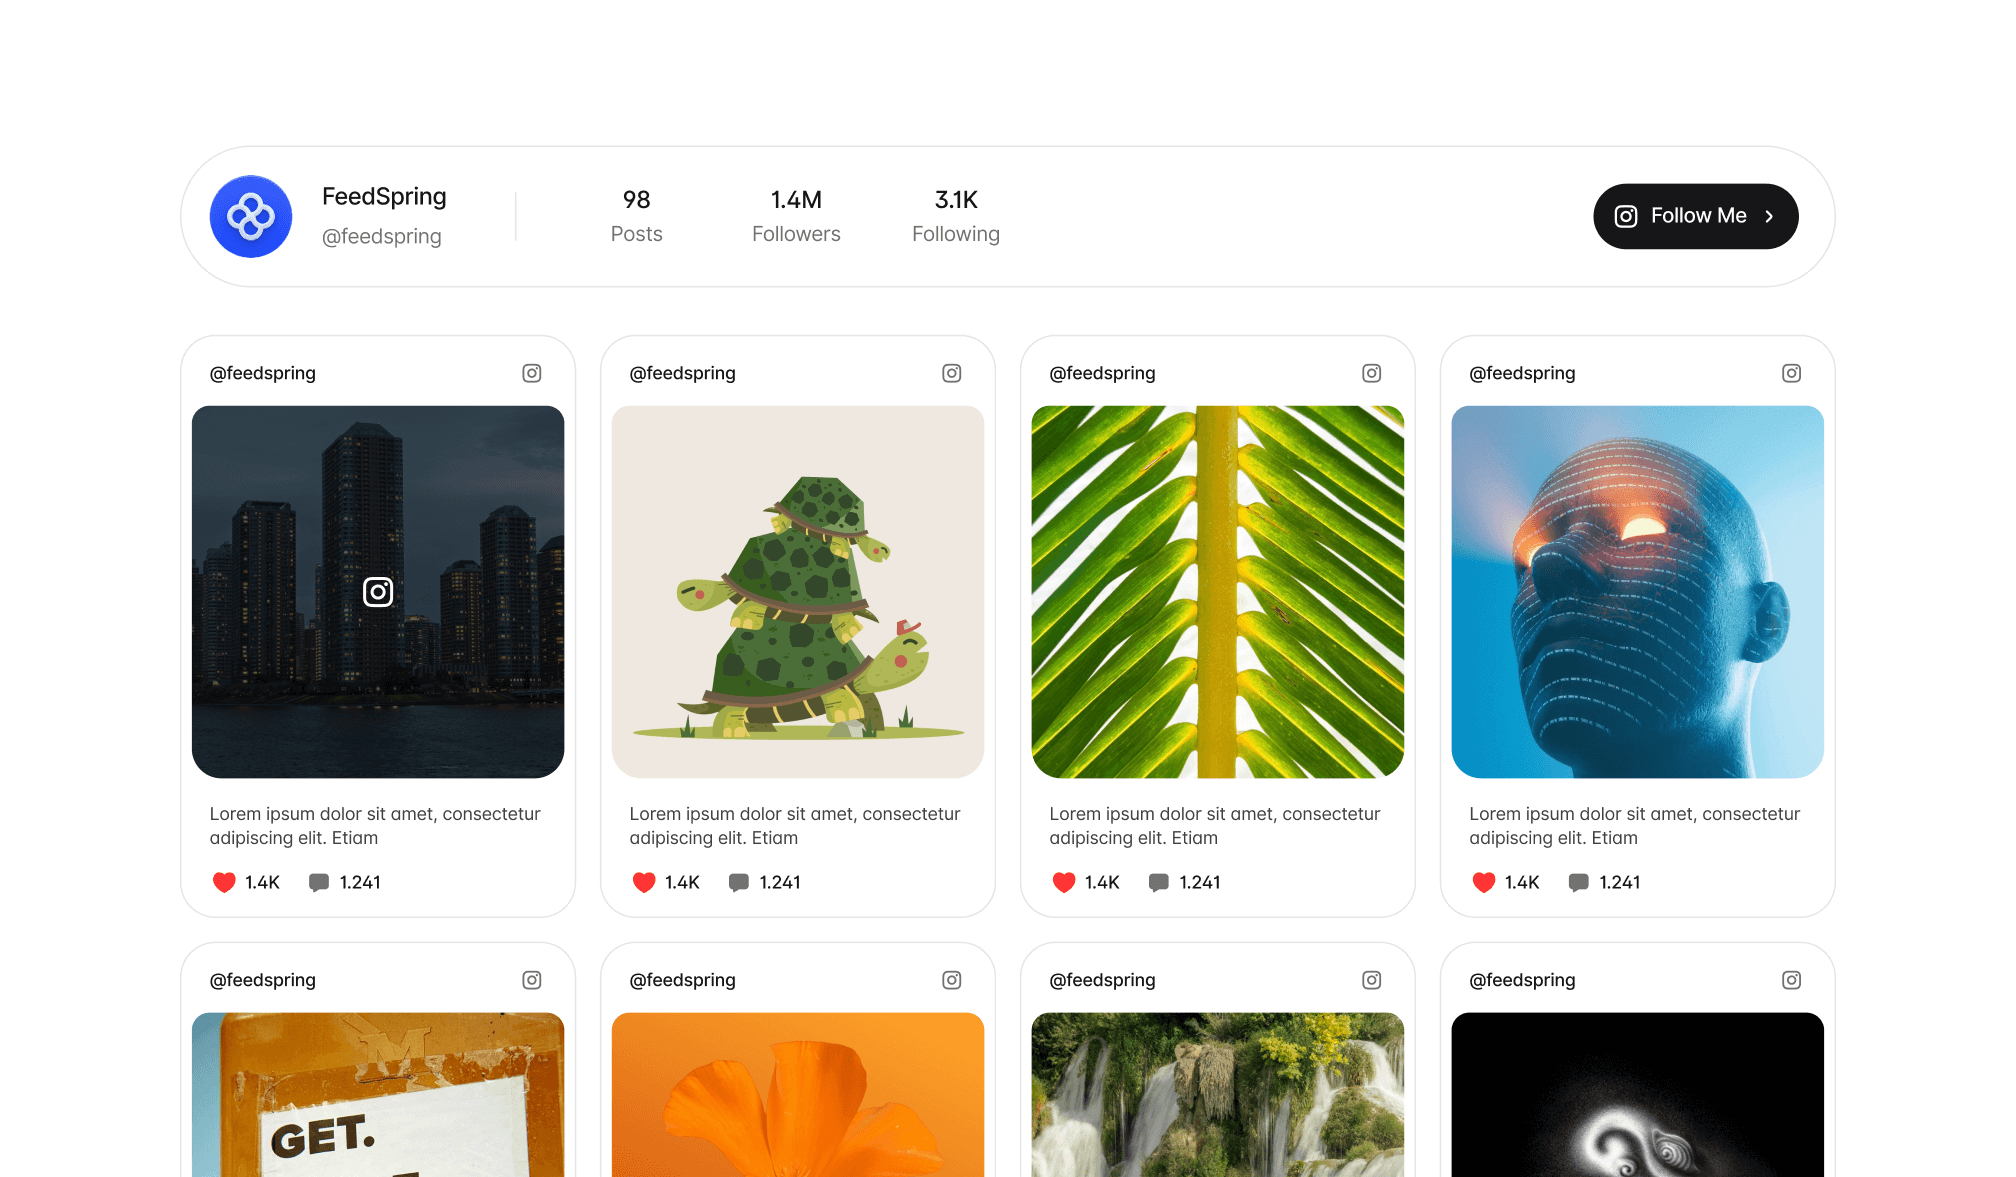Click the Instagram icon inside Follow Me button
2016x1177 pixels.
pos(1626,216)
